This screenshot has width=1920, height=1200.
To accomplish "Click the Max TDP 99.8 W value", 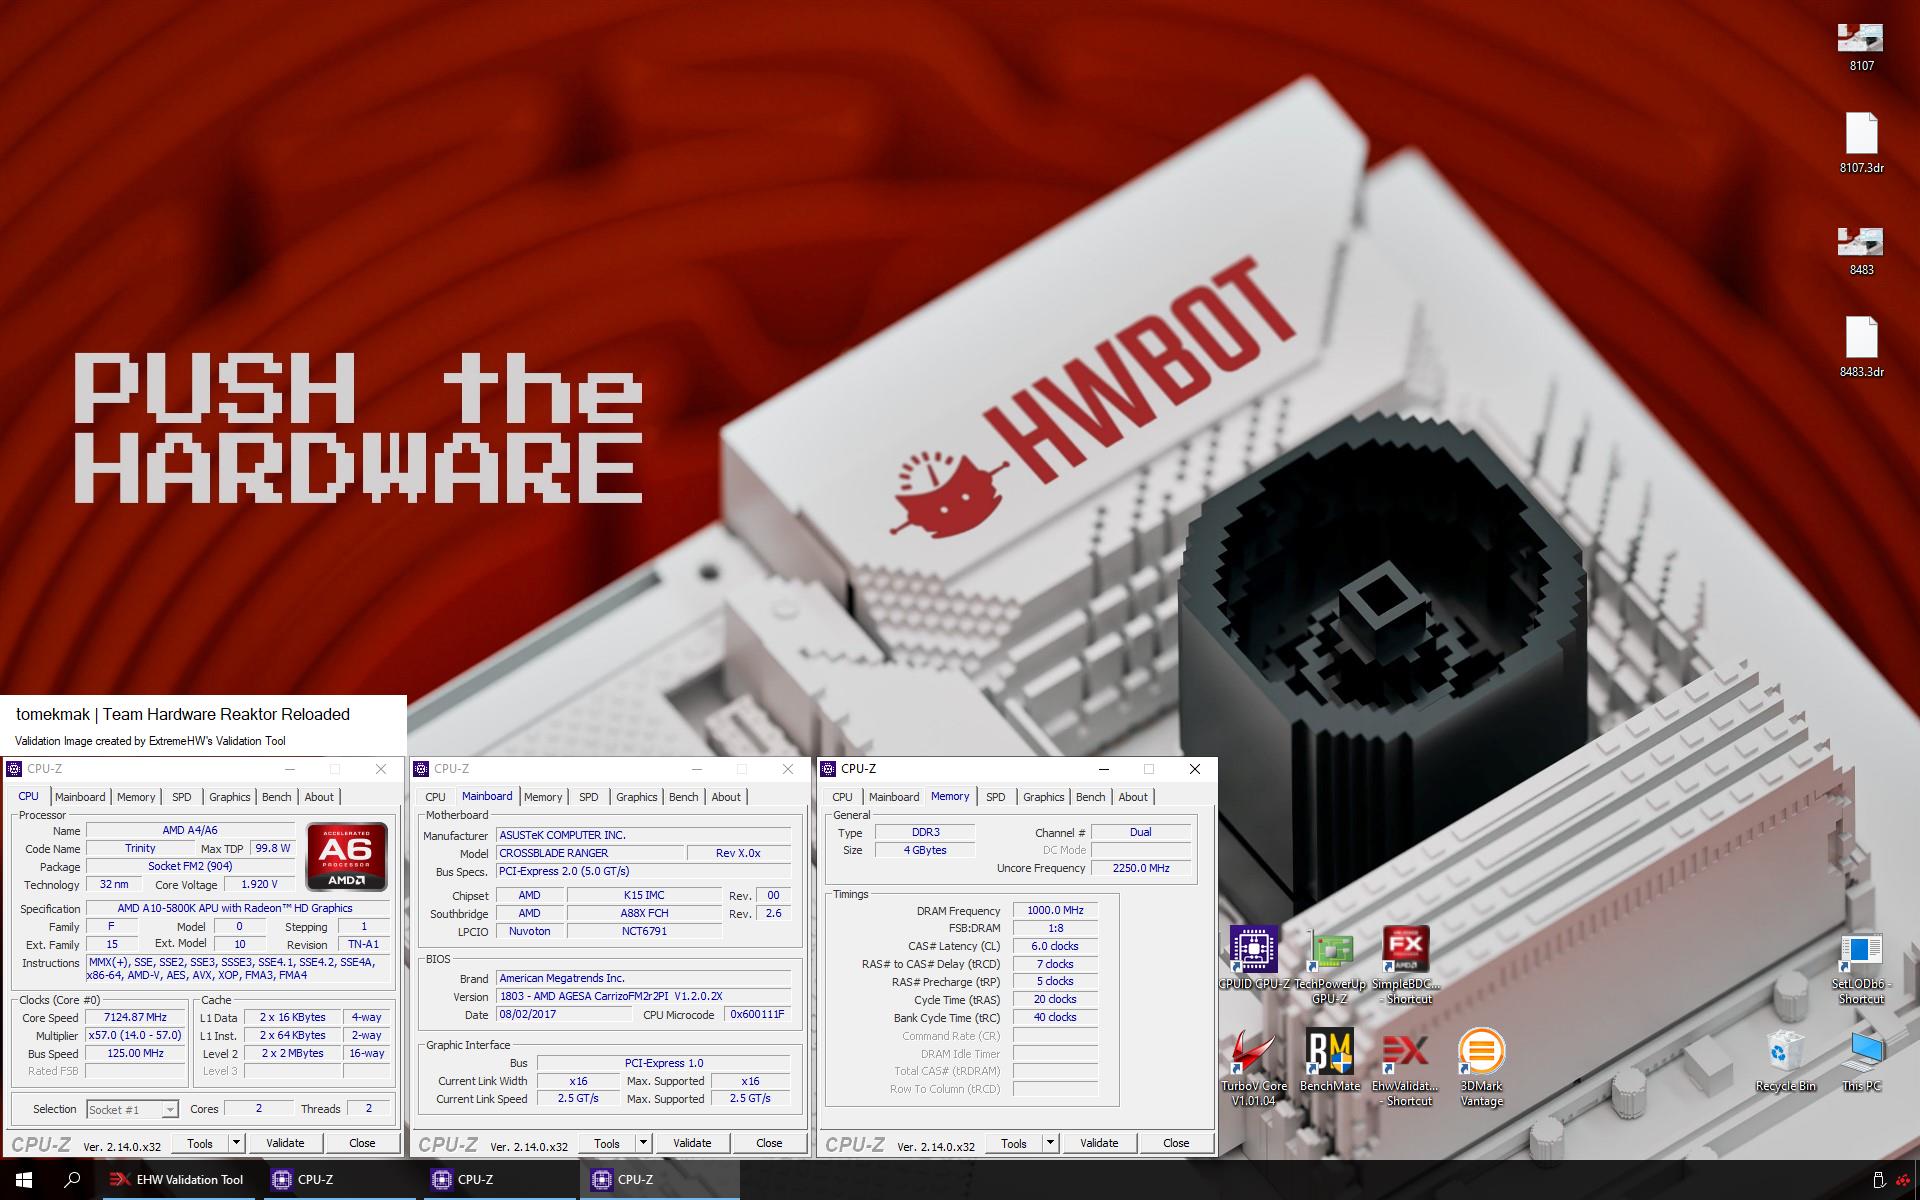I will (272, 848).
